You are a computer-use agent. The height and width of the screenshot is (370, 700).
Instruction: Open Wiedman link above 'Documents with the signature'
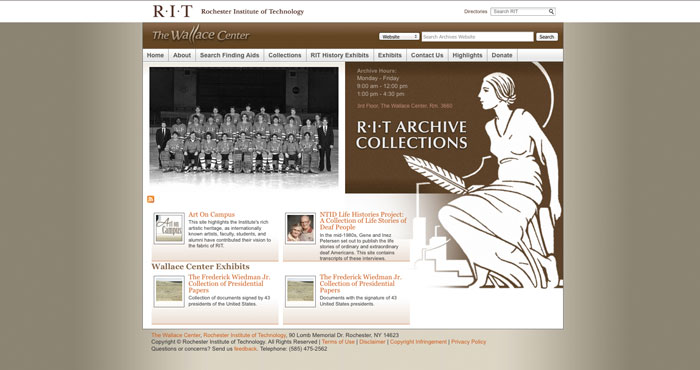point(360,283)
